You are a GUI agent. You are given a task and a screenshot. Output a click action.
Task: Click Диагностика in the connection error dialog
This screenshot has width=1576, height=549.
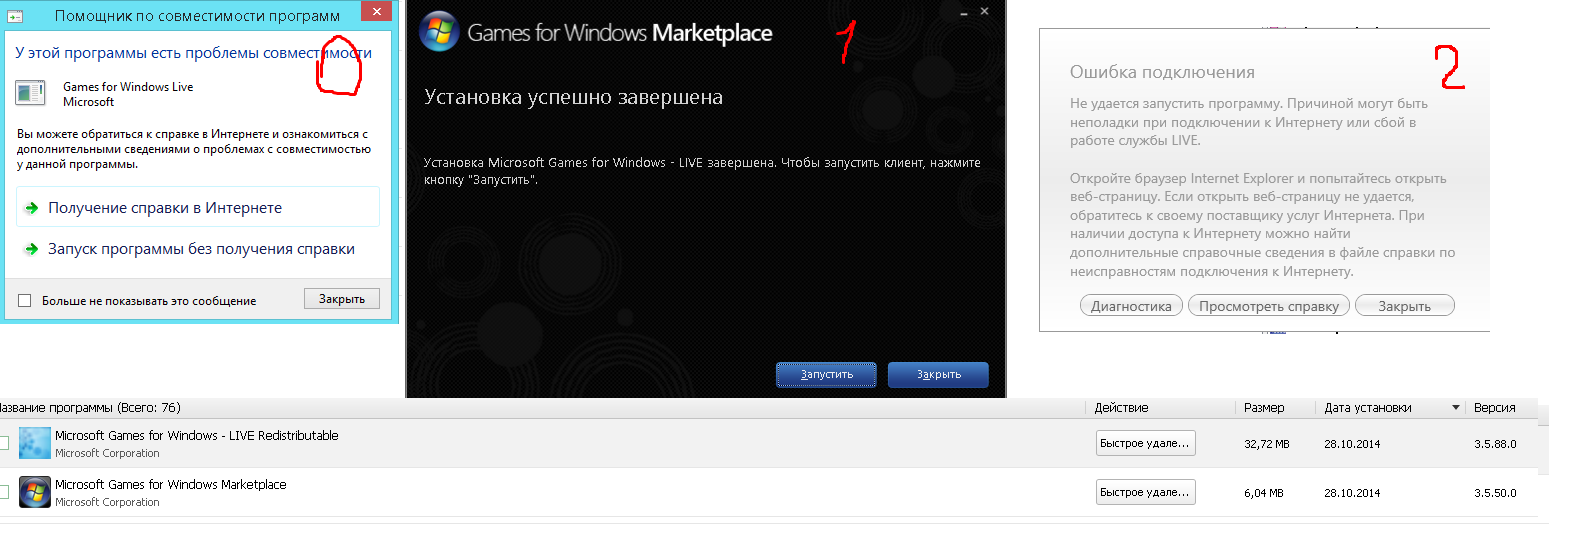pos(1131,306)
